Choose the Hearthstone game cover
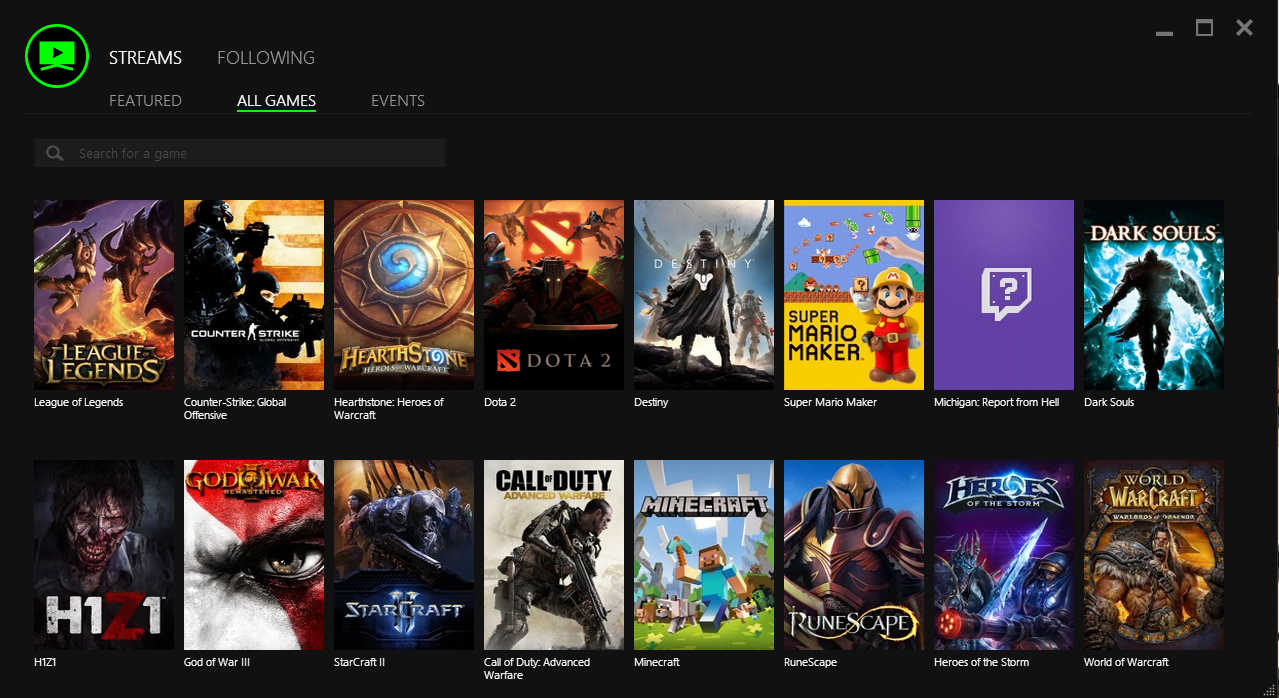This screenshot has width=1279, height=698. tap(403, 295)
